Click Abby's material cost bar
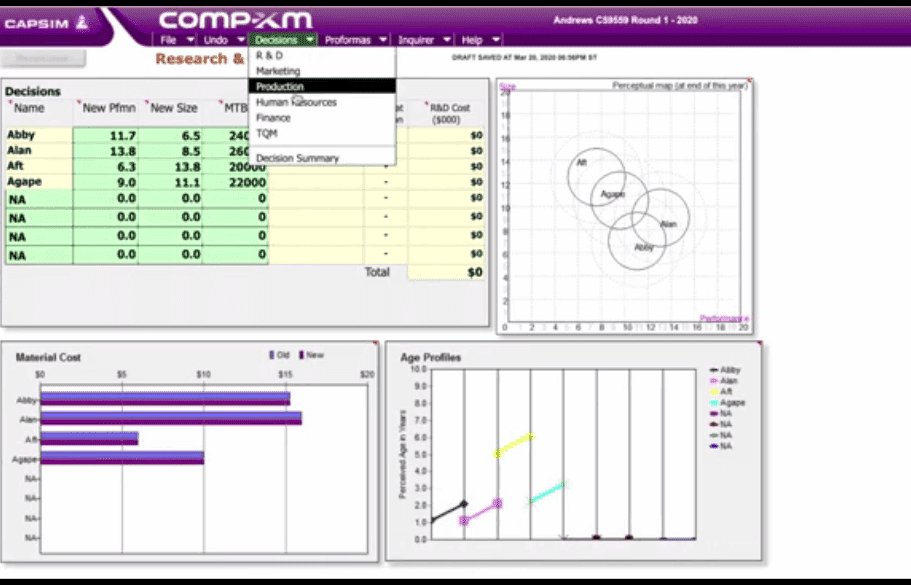This screenshot has height=585, width=911. click(x=165, y=399)
